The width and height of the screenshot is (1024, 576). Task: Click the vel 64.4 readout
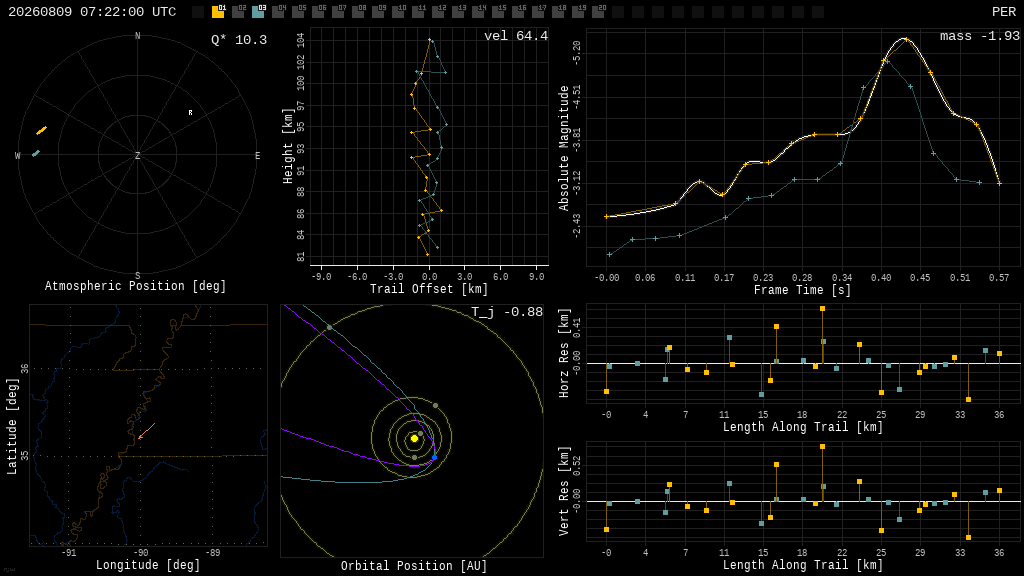(x=516, y=36)
